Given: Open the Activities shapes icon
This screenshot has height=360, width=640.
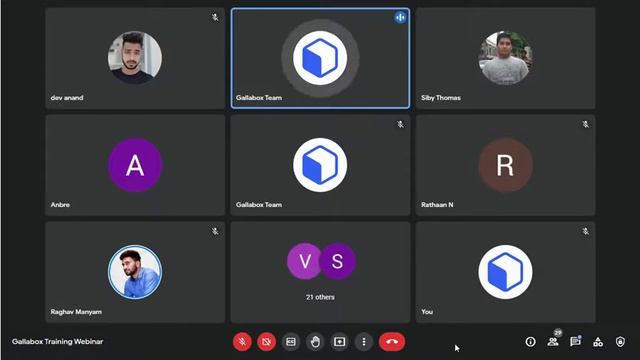Looking at the screenshot, I should point(598,342).
